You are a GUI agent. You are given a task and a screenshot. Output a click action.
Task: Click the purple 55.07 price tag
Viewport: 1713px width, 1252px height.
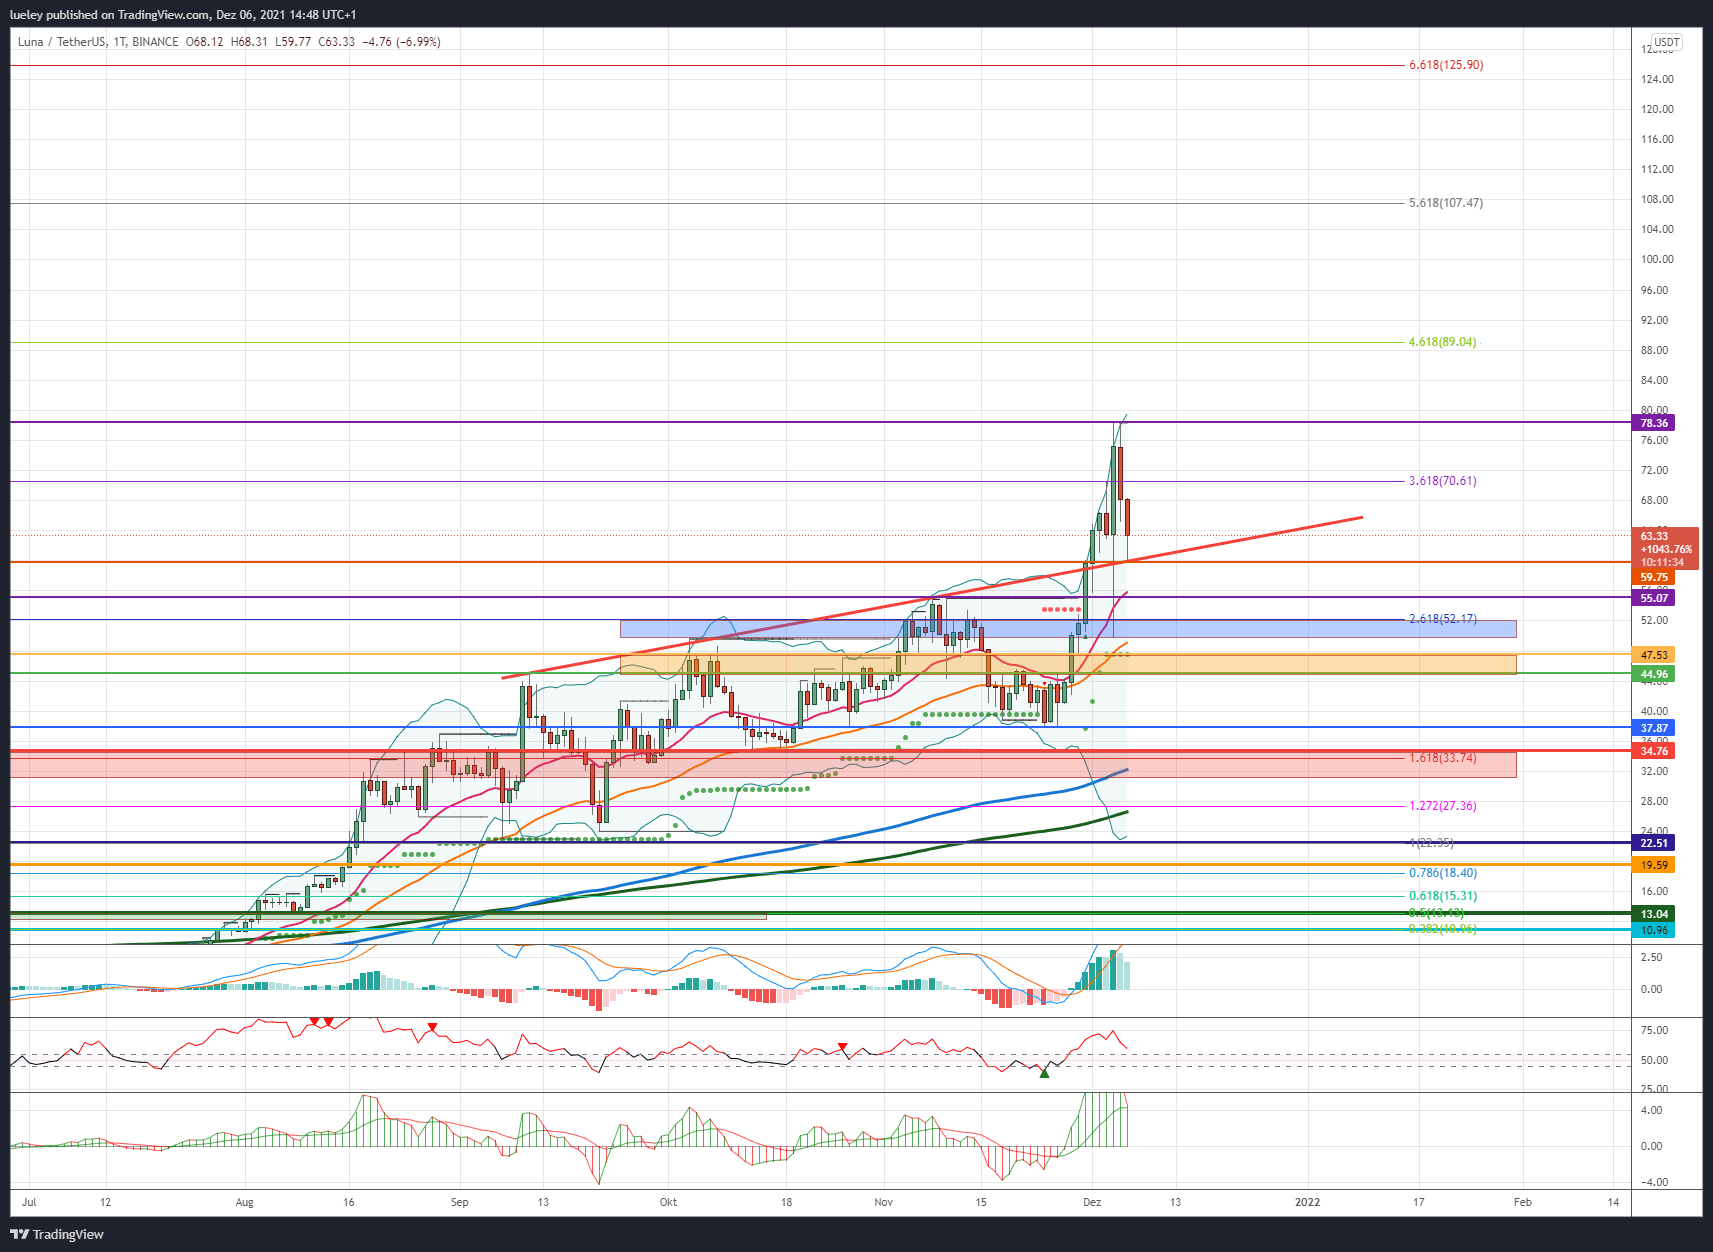[x=1654, y=598]
